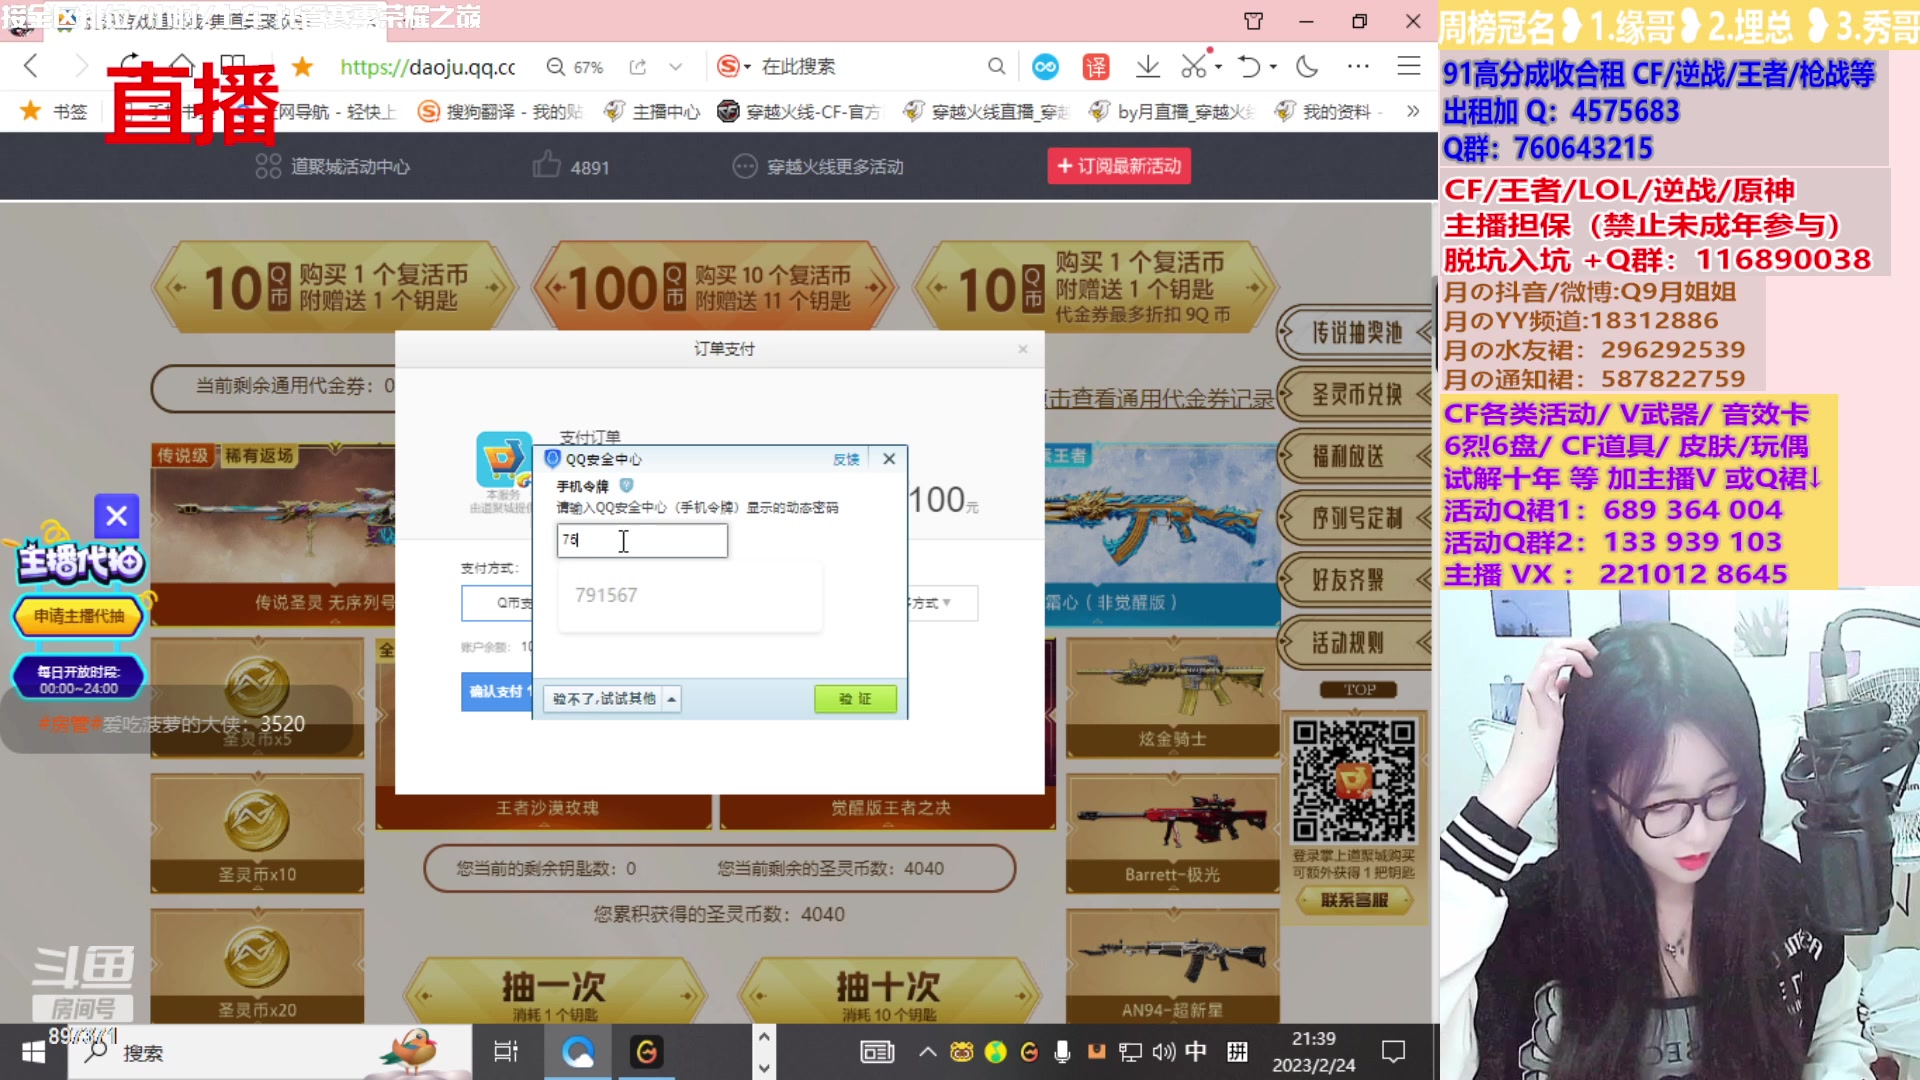Open the by月直播 bookmark
This screenshot has width=1920, height=1080.
(x=1171, y=111)
